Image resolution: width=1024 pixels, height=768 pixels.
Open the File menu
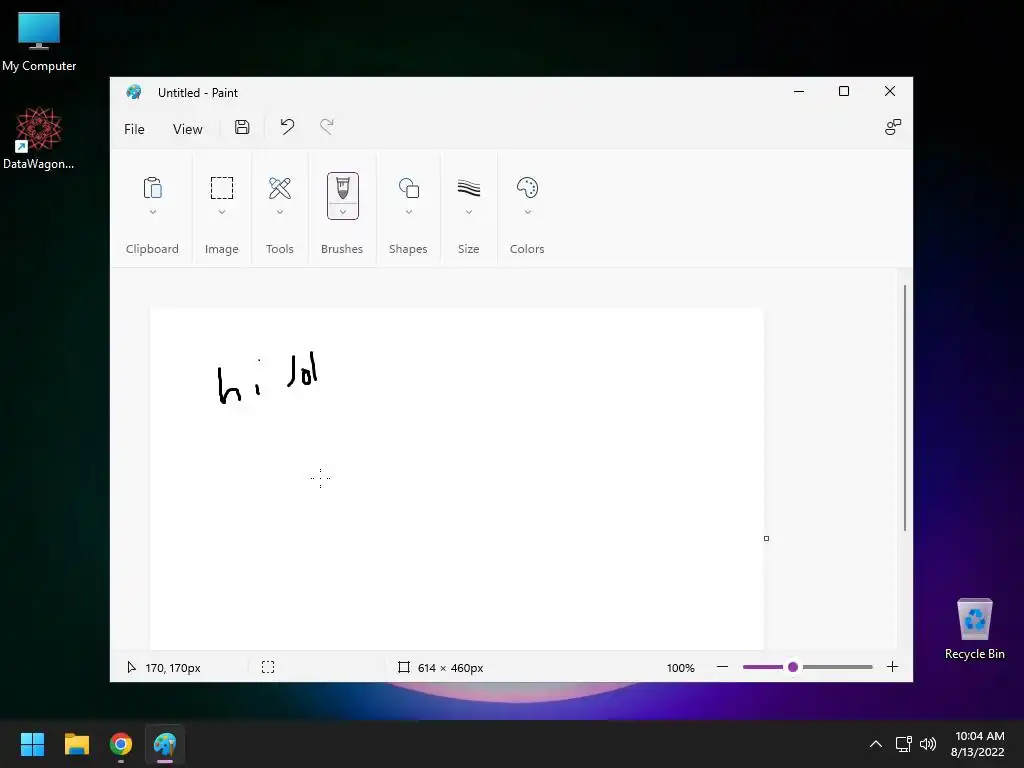(x=134, y=129)
